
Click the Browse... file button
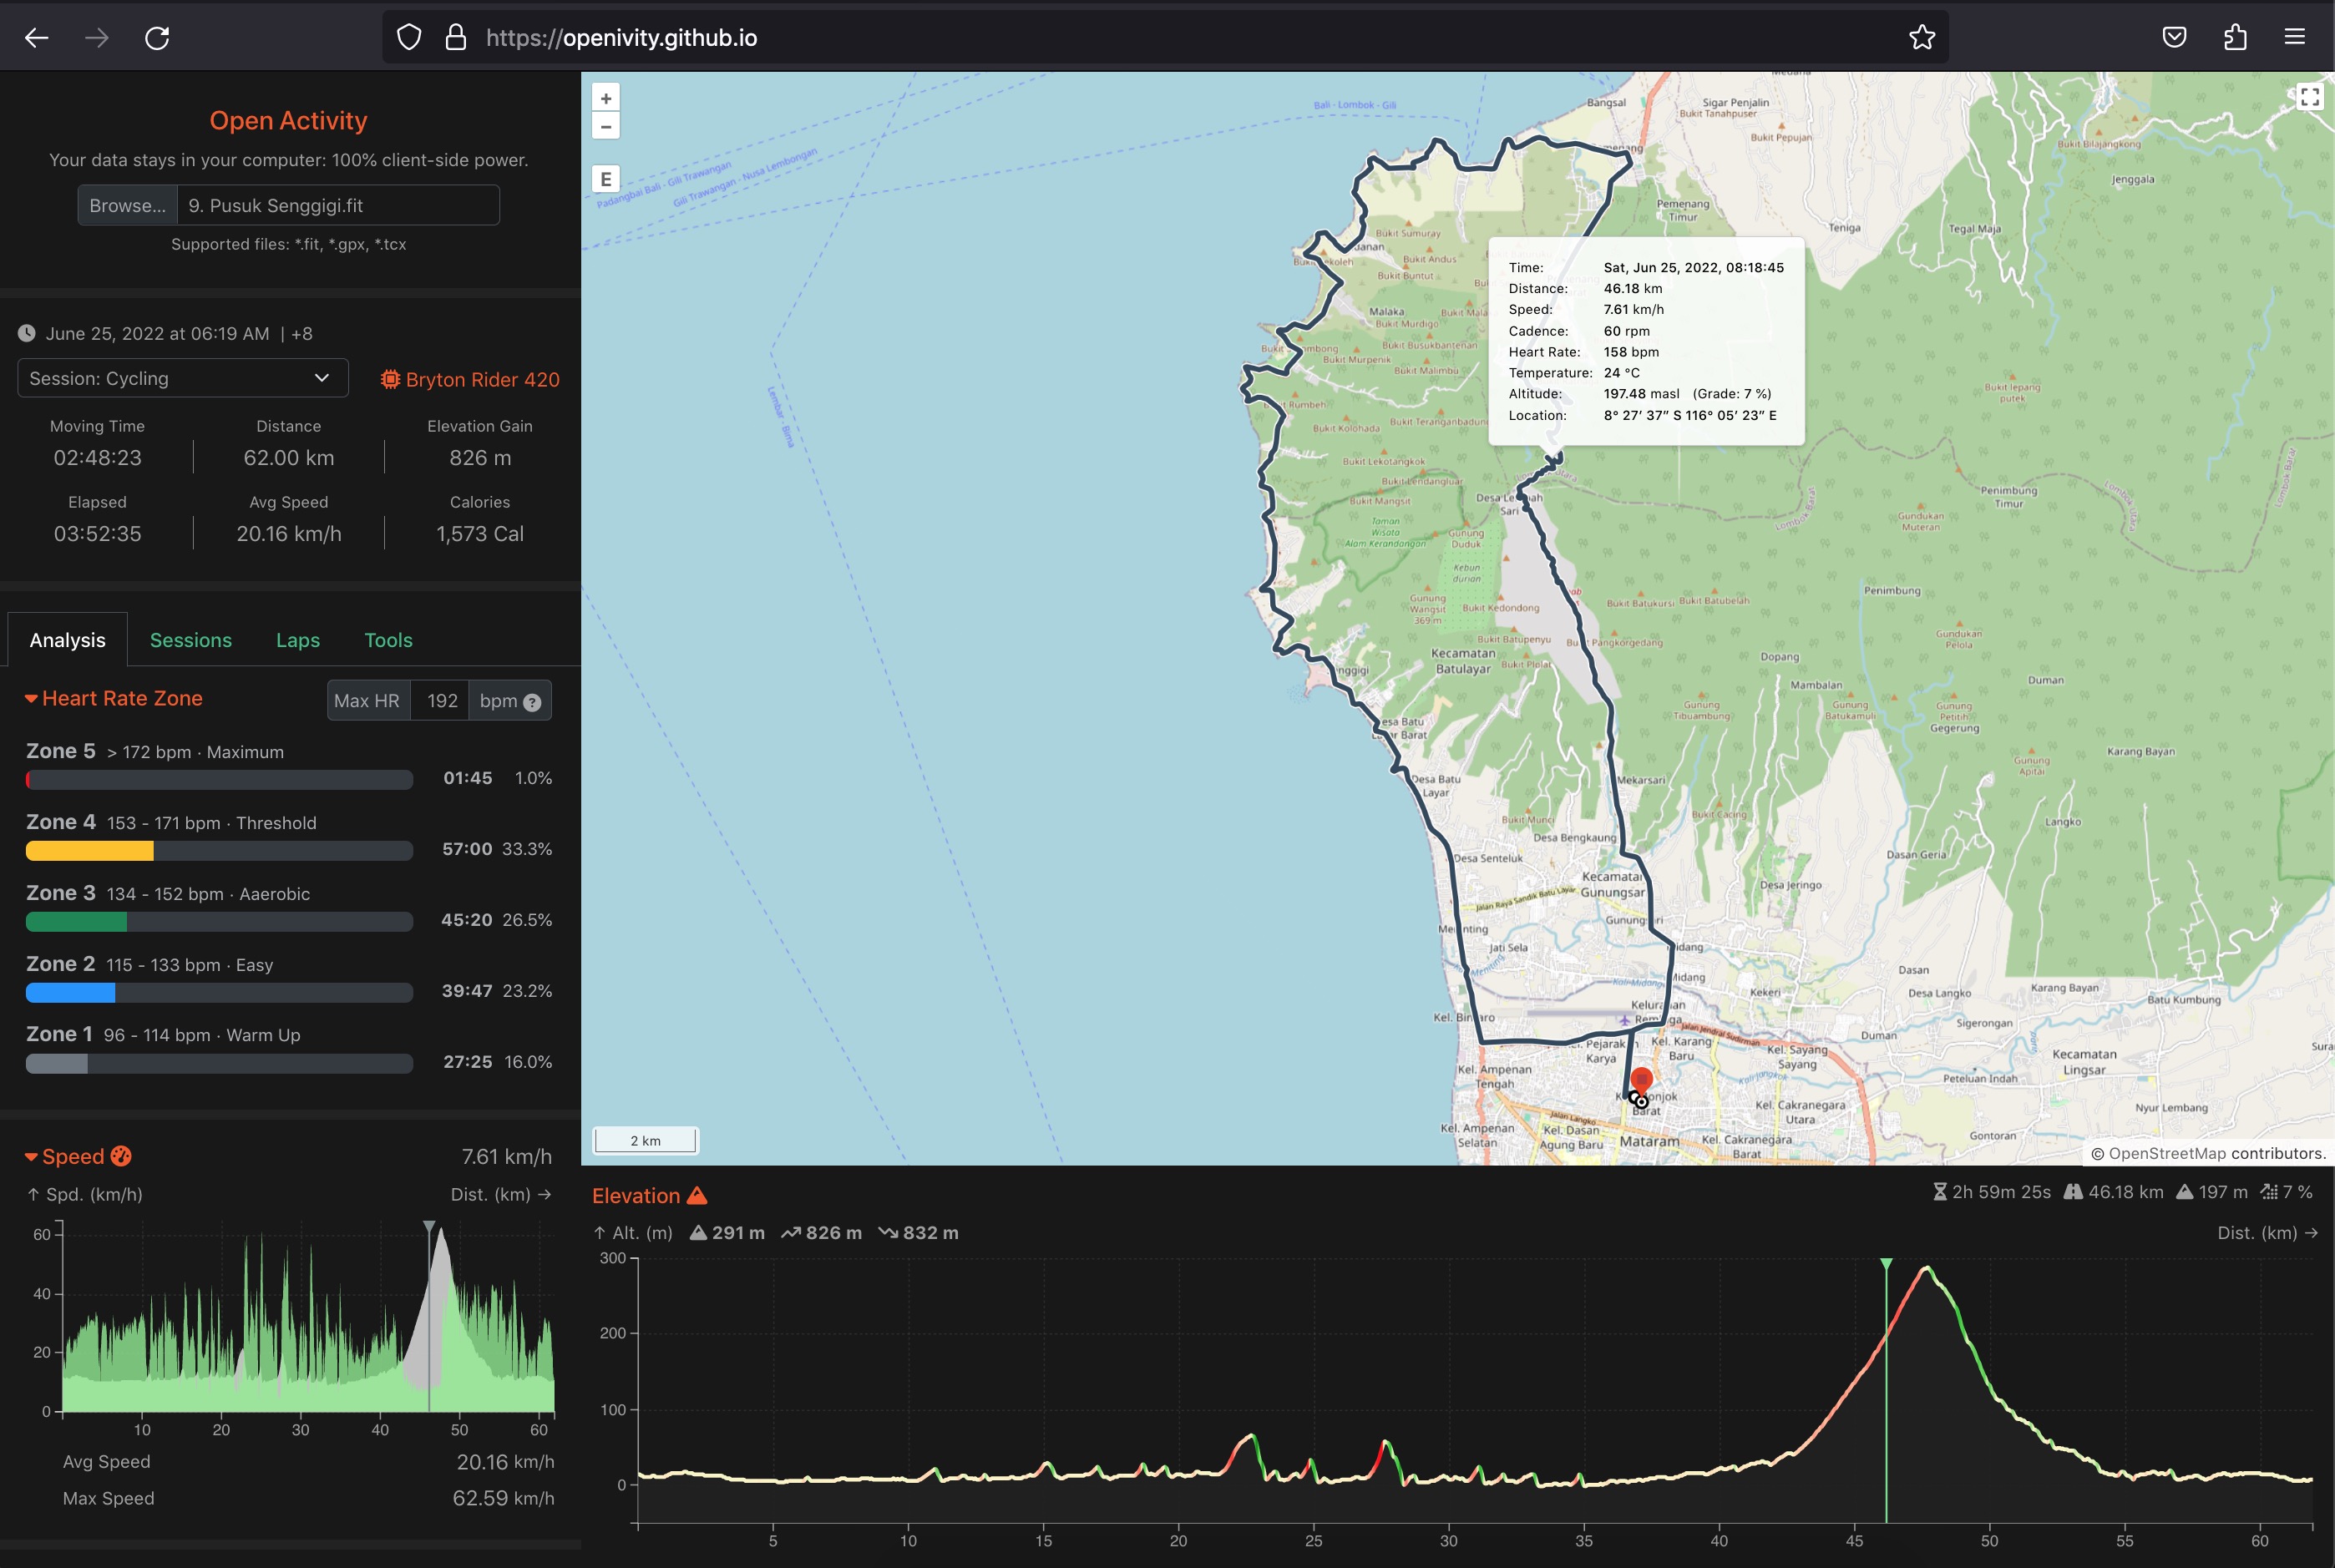127,205
